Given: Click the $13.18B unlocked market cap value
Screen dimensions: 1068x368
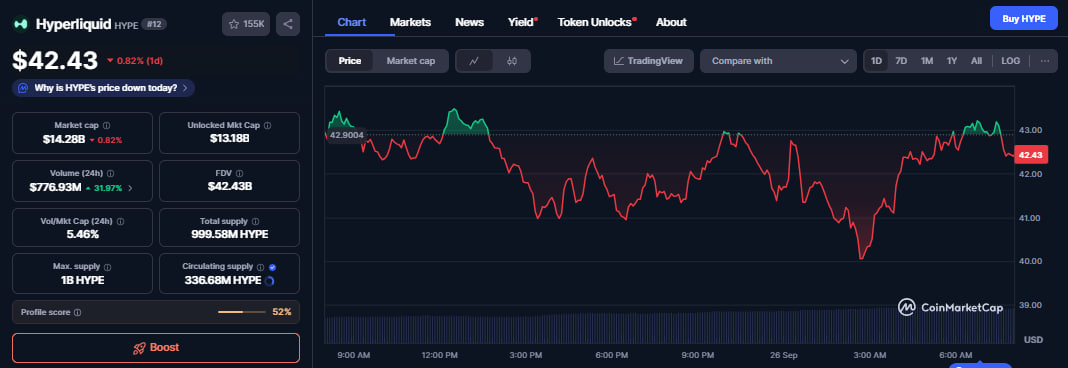Looking at the screenshot, I should point(230,139).
